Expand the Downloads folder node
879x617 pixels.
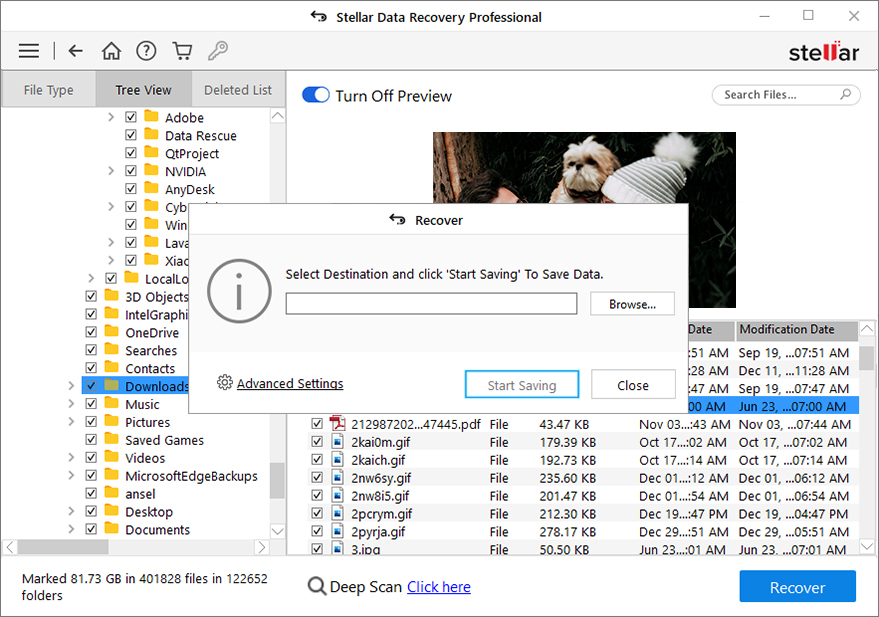(71, 386)
